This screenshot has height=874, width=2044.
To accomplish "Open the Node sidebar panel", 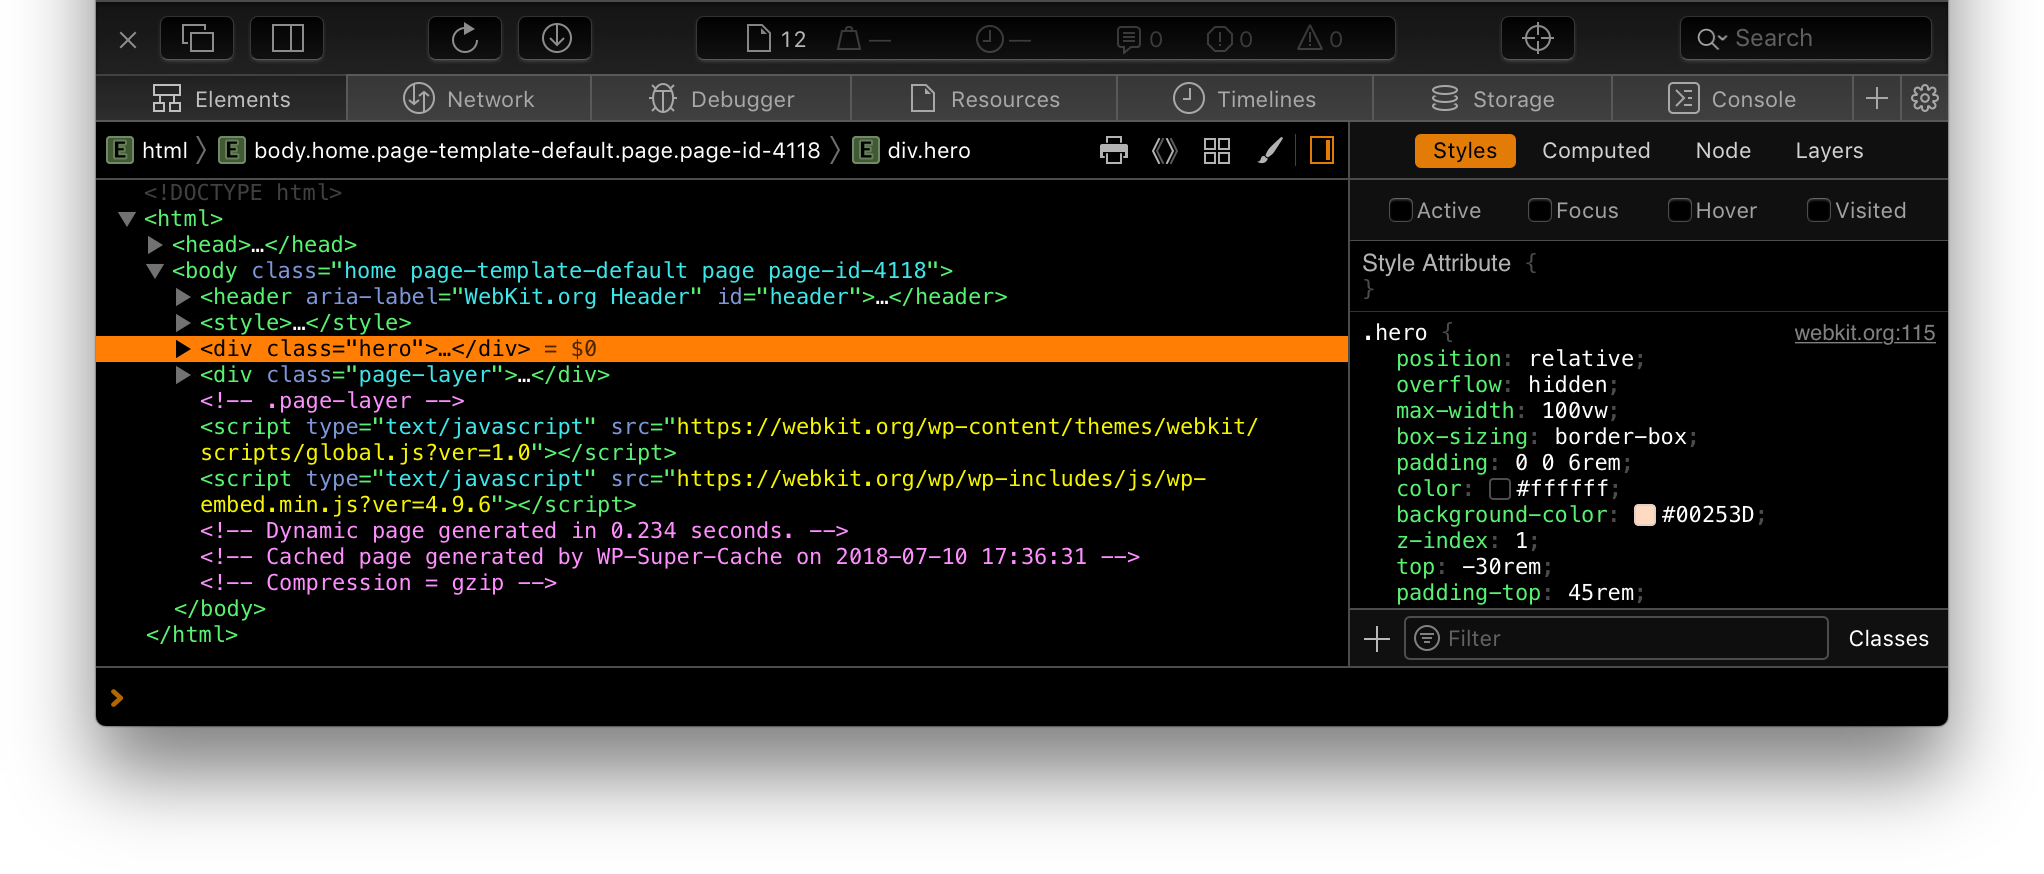I will (1723, 151).
